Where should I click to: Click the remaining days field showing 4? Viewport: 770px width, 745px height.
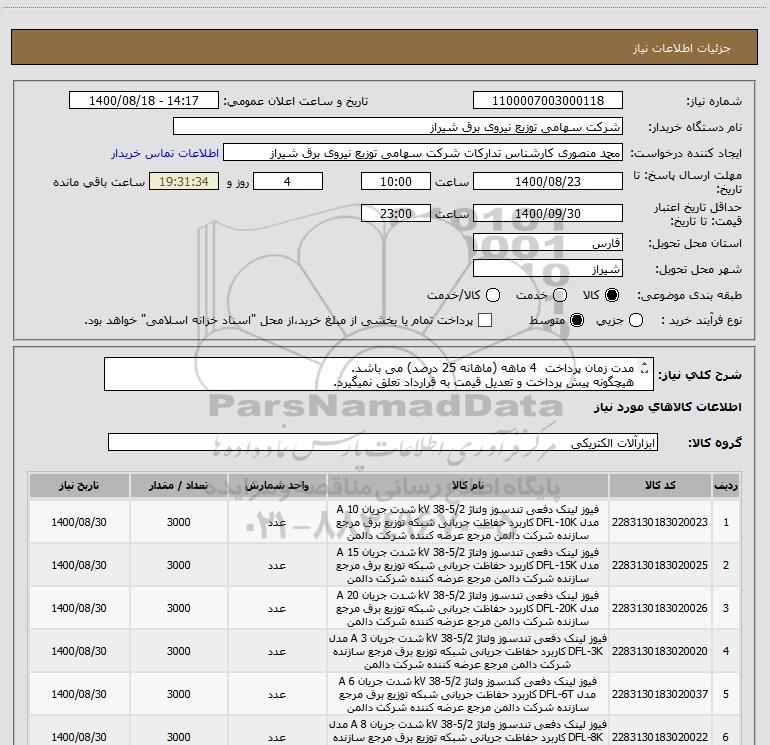tap(288, 182)
